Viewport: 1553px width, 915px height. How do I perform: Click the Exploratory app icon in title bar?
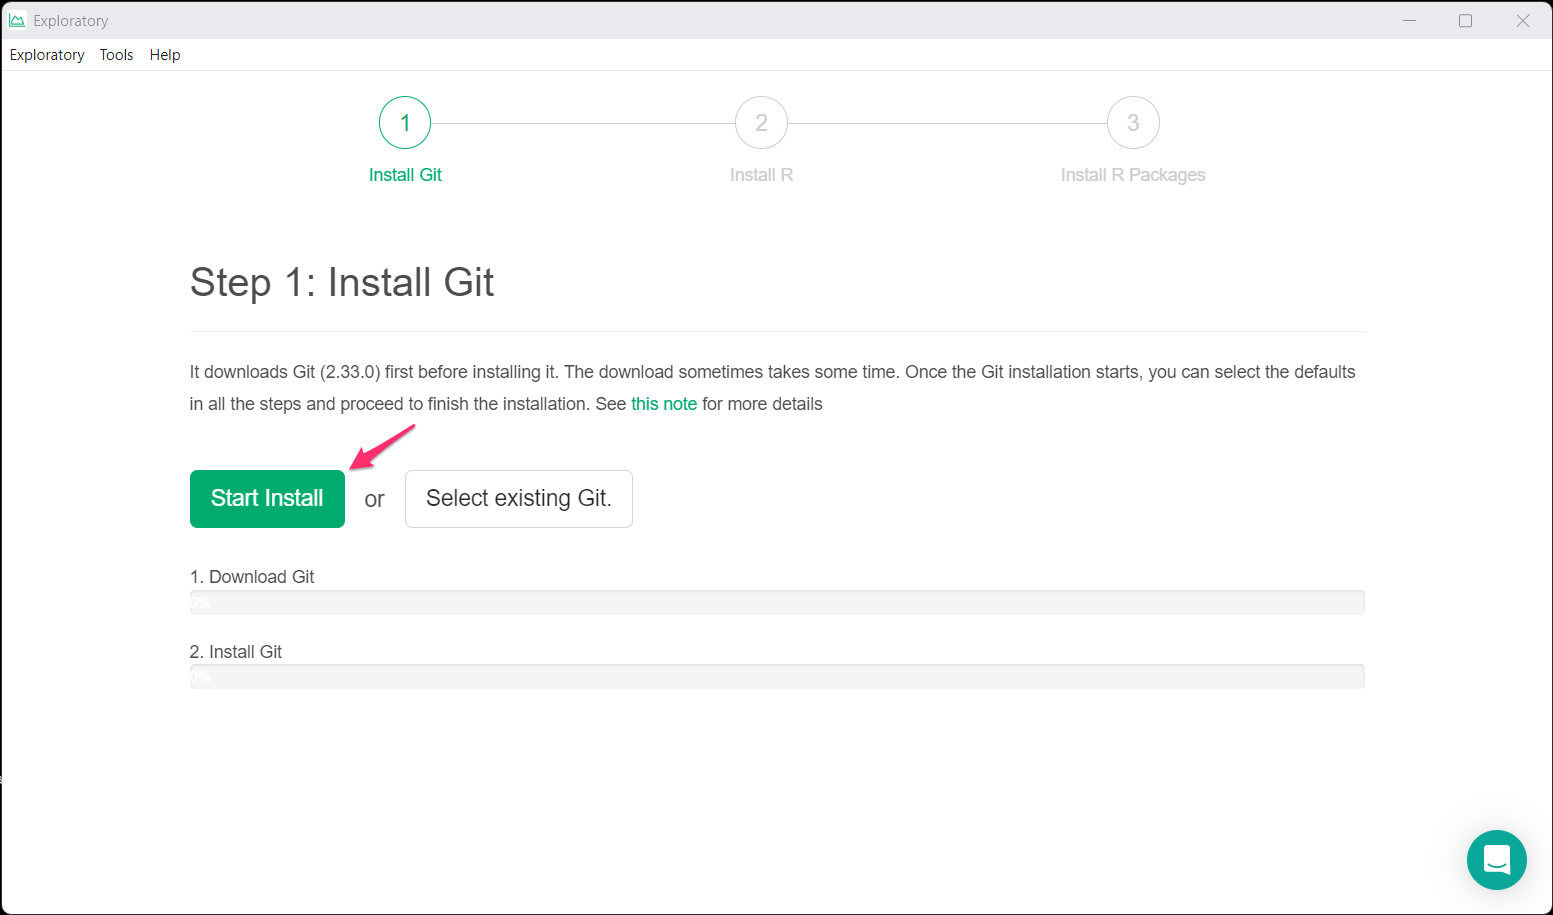coord(17,20)
